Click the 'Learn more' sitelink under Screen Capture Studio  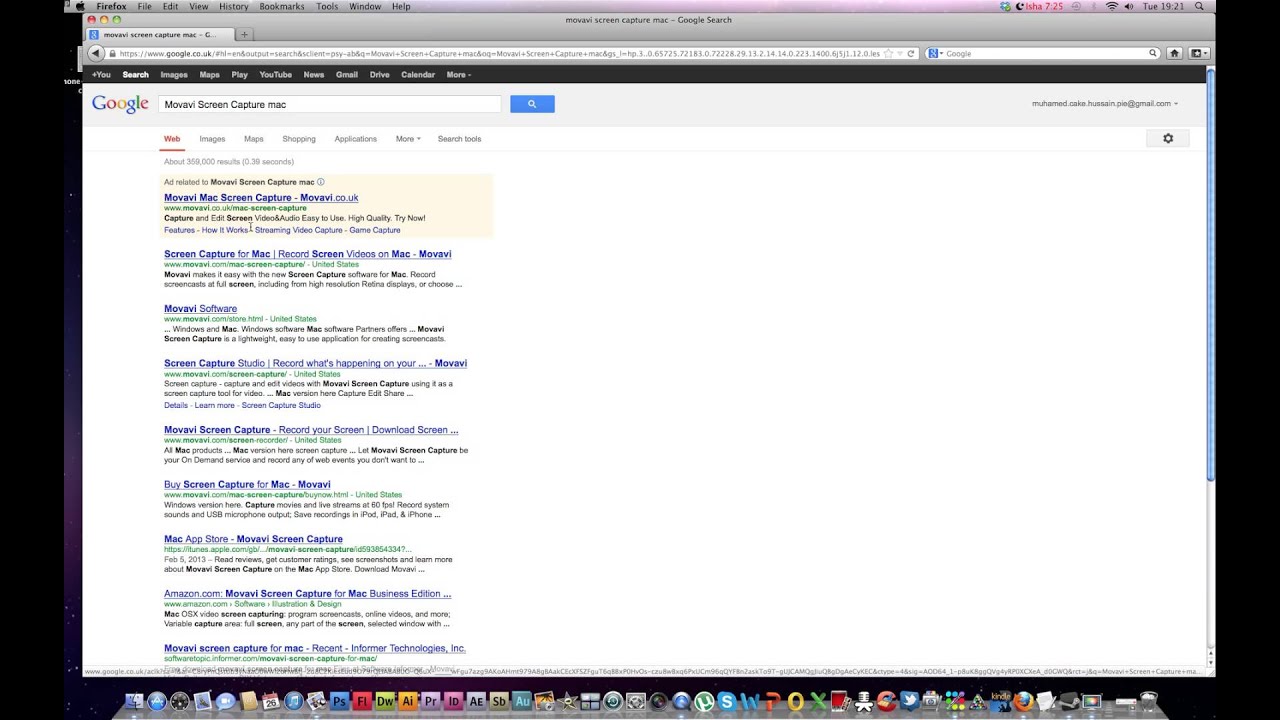coord(214,405)
